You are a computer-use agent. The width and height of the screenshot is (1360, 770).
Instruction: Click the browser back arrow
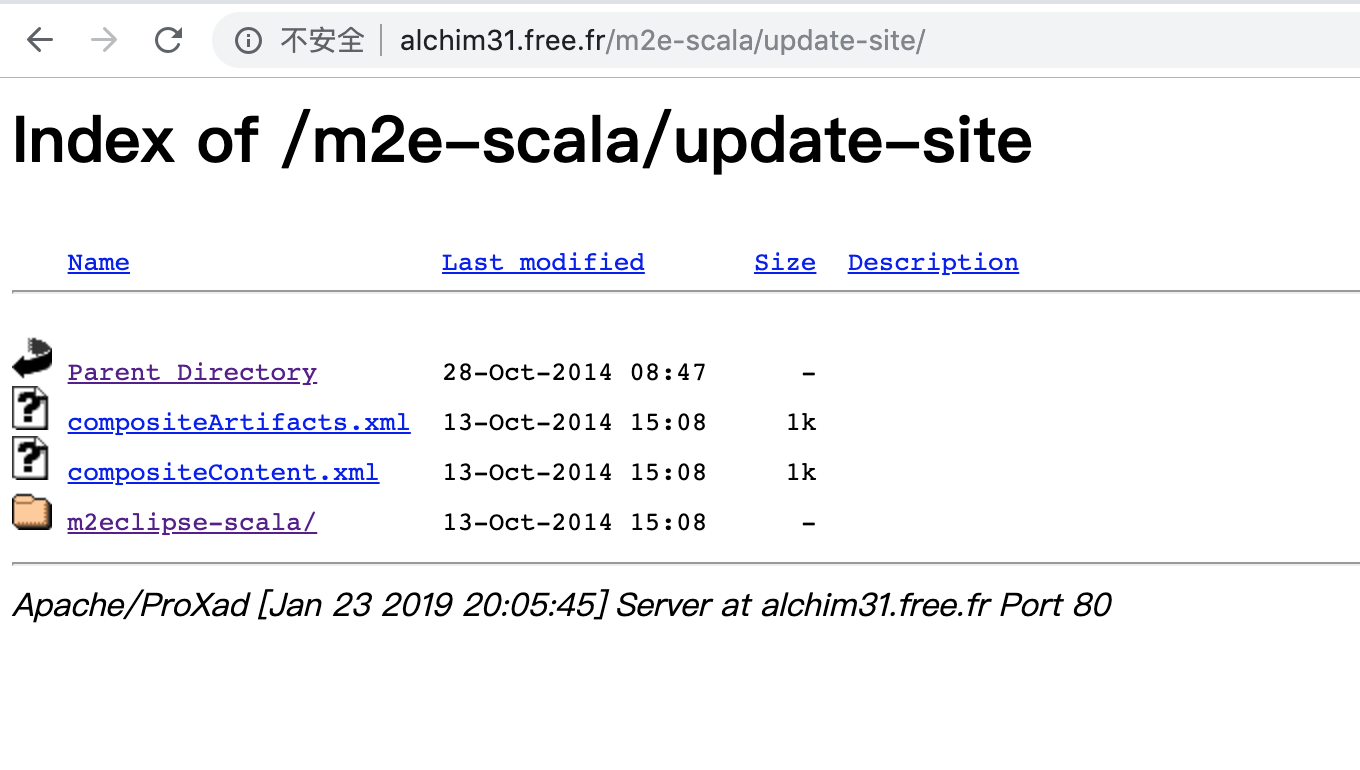click(39, 40)
